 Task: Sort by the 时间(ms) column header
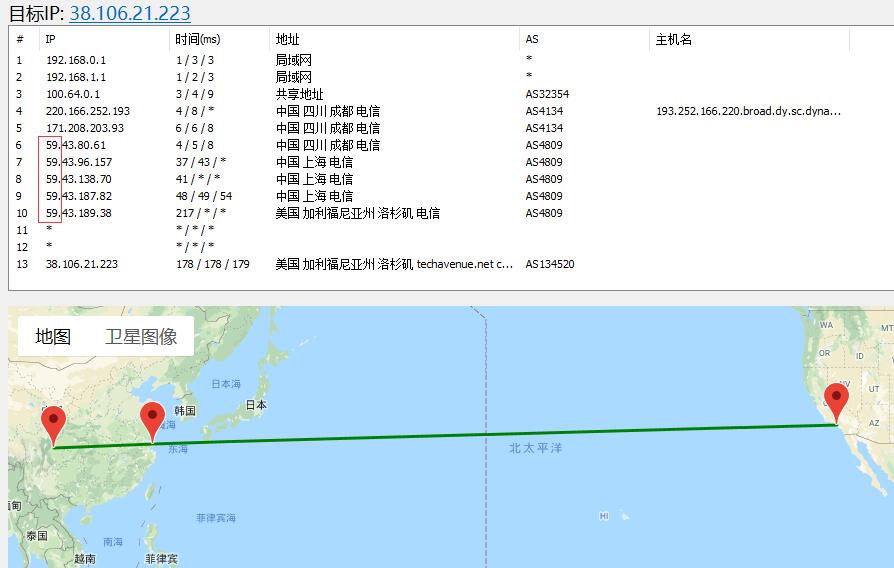(197, 39)
